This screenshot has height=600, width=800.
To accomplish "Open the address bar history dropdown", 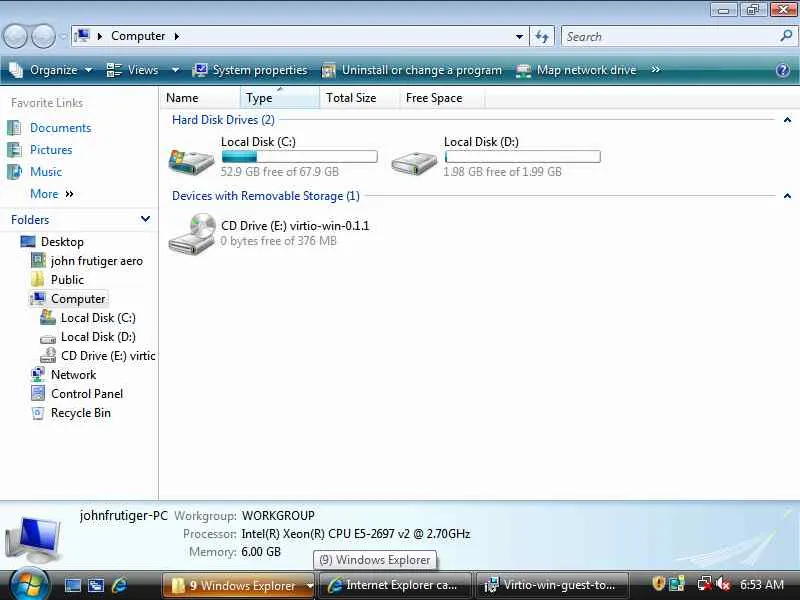I will (x=519, y=36).
